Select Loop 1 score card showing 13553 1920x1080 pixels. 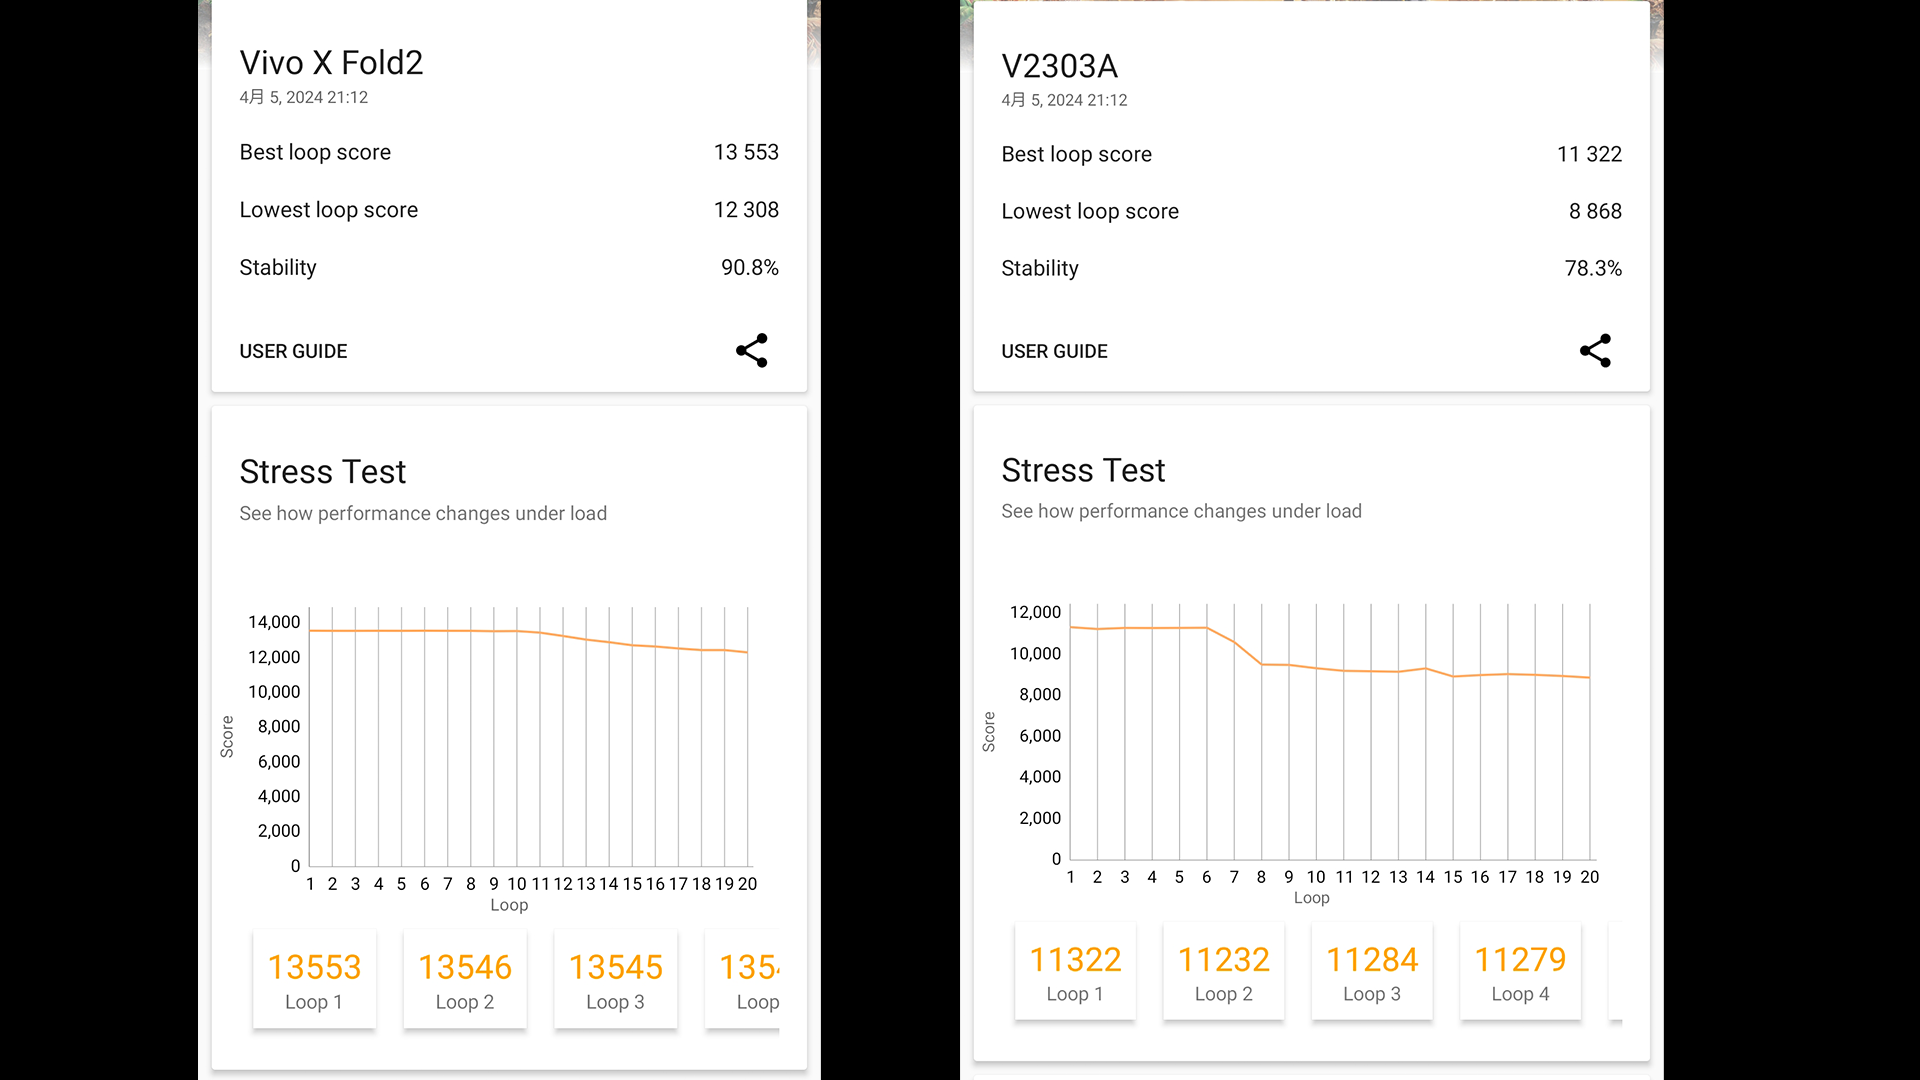[314, 979]
